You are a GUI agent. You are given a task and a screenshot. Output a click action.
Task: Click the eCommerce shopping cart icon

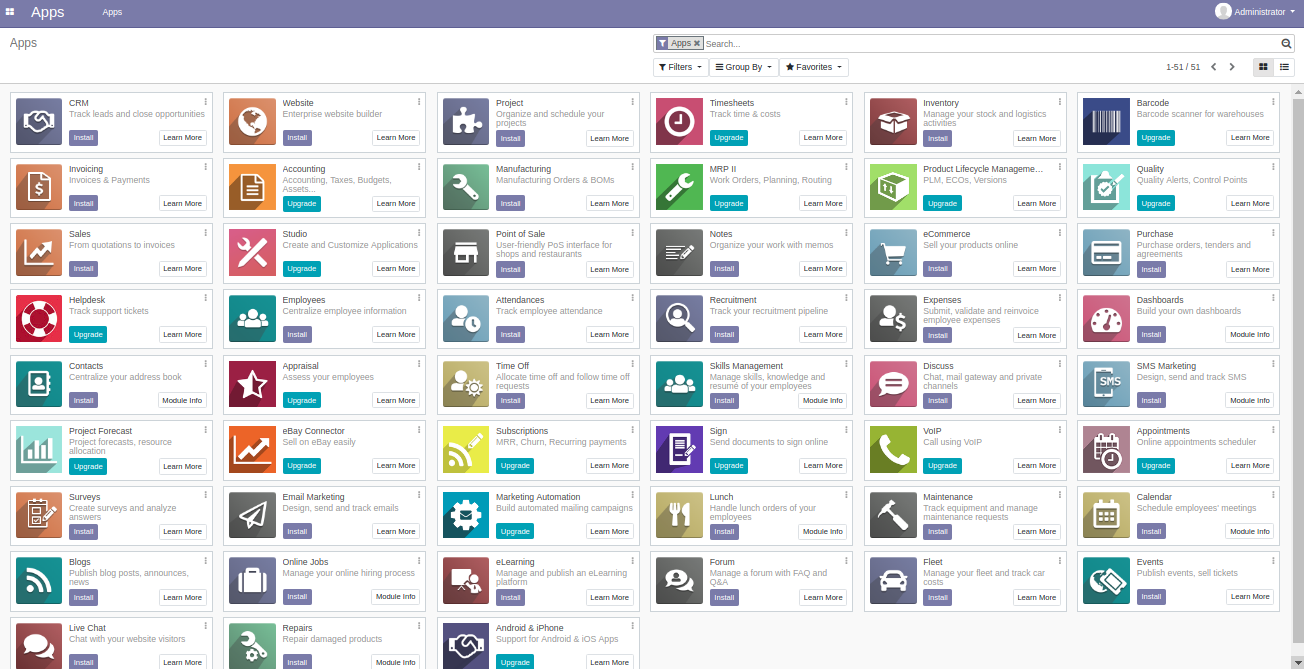[893, 253]
